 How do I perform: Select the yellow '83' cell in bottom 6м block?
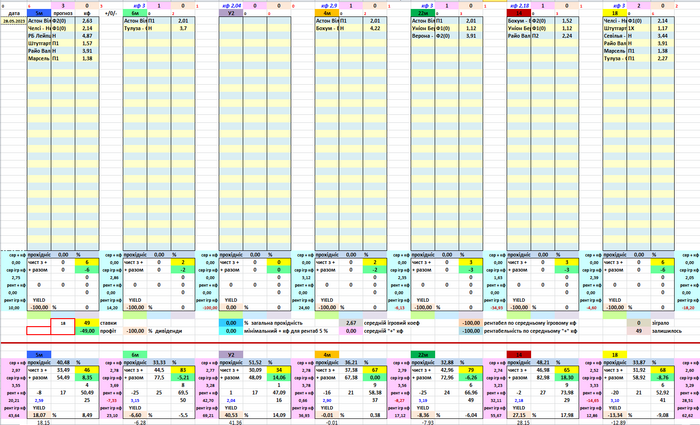click(183, 370)
